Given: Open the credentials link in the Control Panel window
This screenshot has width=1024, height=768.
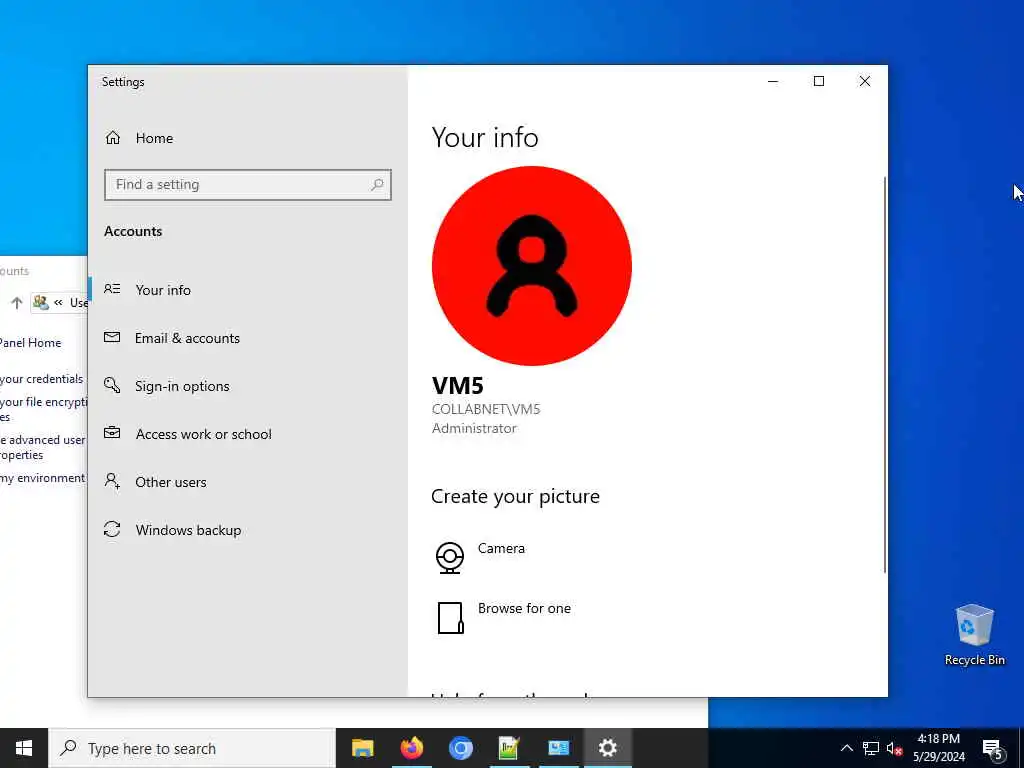Looking at the screenshot, I should click(42, 379).
